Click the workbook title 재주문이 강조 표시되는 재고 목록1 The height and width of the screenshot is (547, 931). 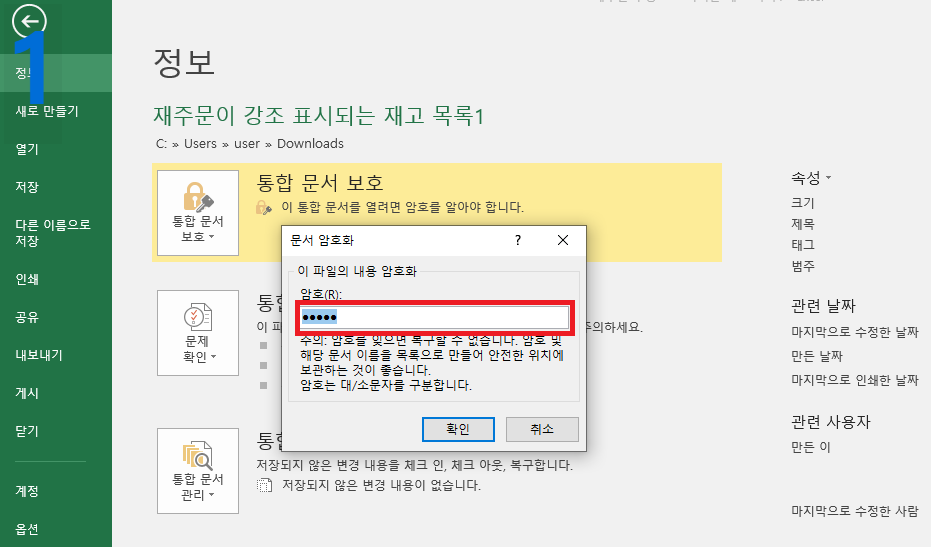point(319,115)
